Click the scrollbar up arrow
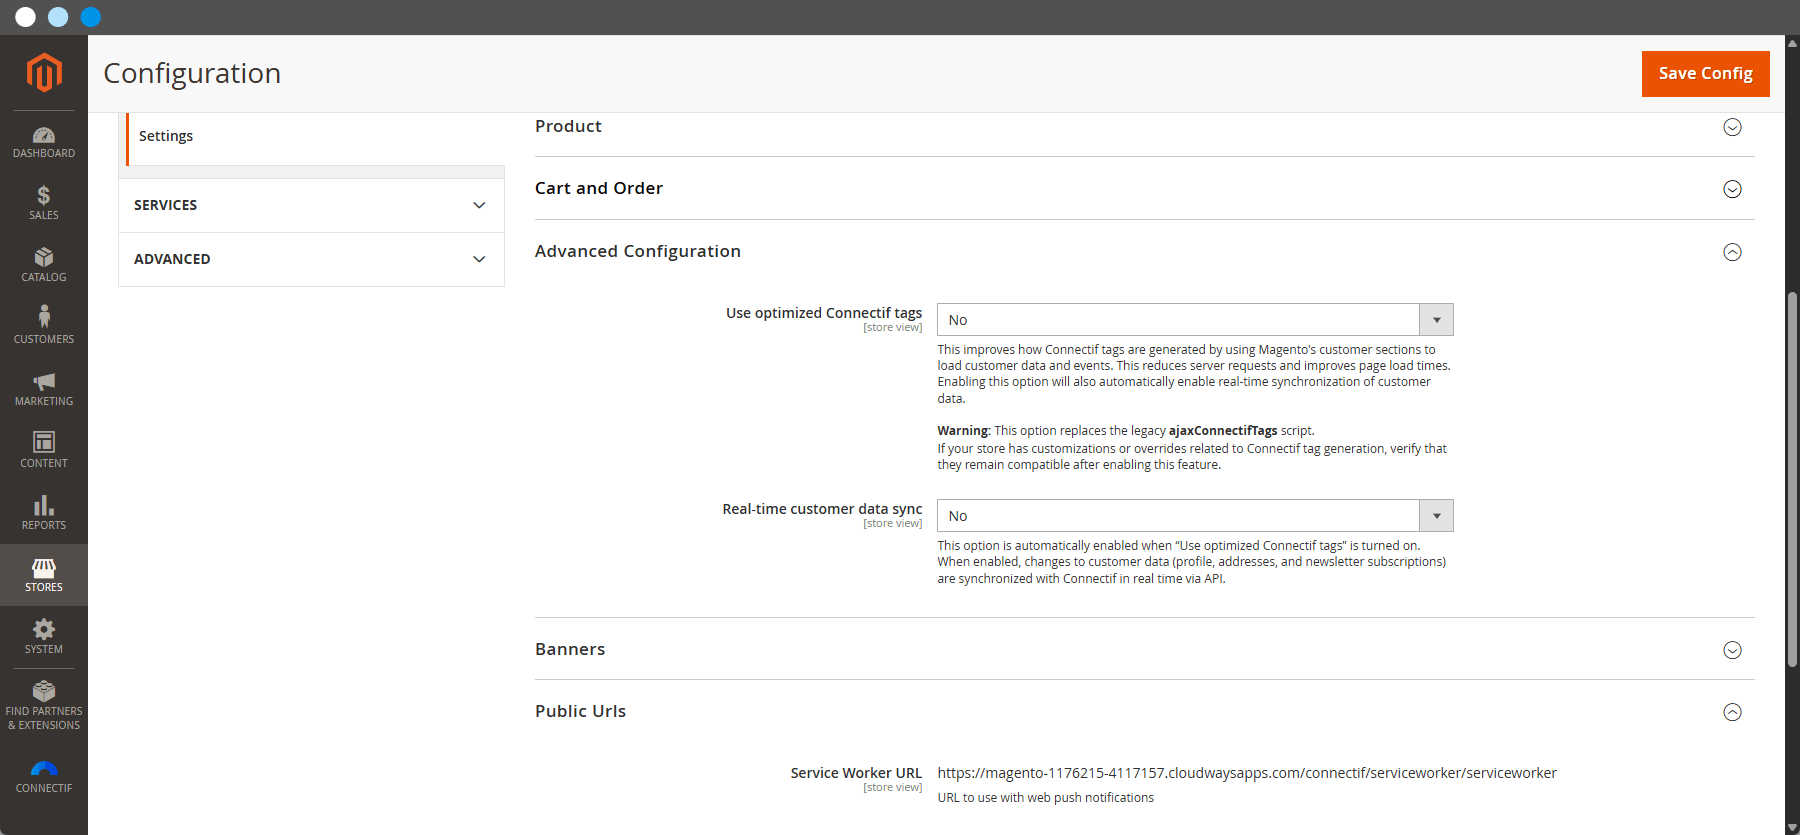1800x835 pixels. (1792, 43)
